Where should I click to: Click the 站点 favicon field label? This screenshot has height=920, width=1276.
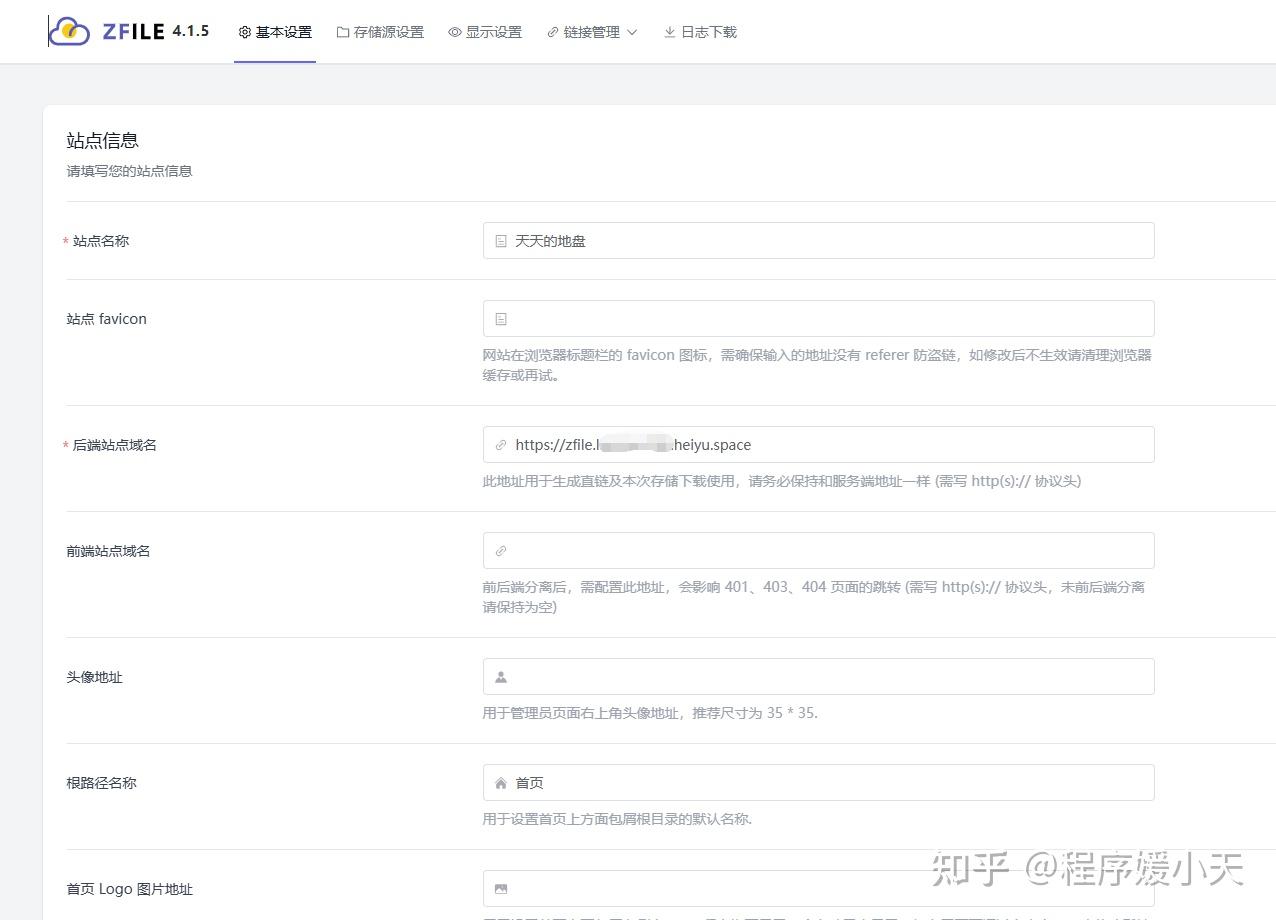106,319
